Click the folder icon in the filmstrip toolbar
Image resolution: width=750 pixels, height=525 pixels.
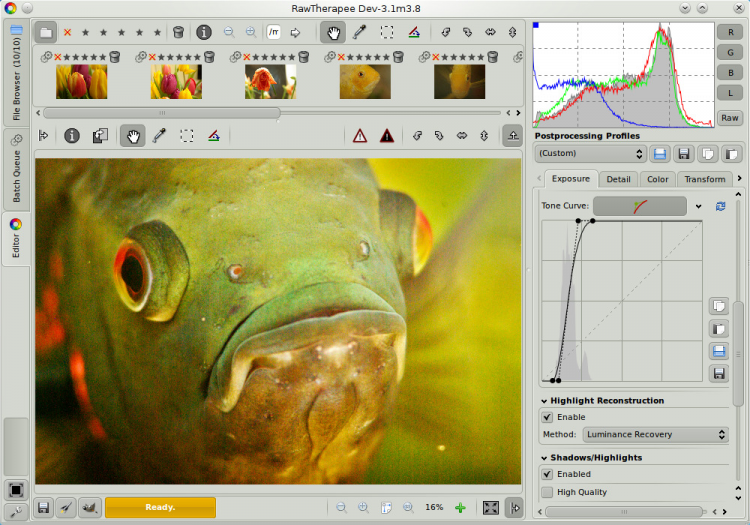pyautogui.click(x=46, y=33)
